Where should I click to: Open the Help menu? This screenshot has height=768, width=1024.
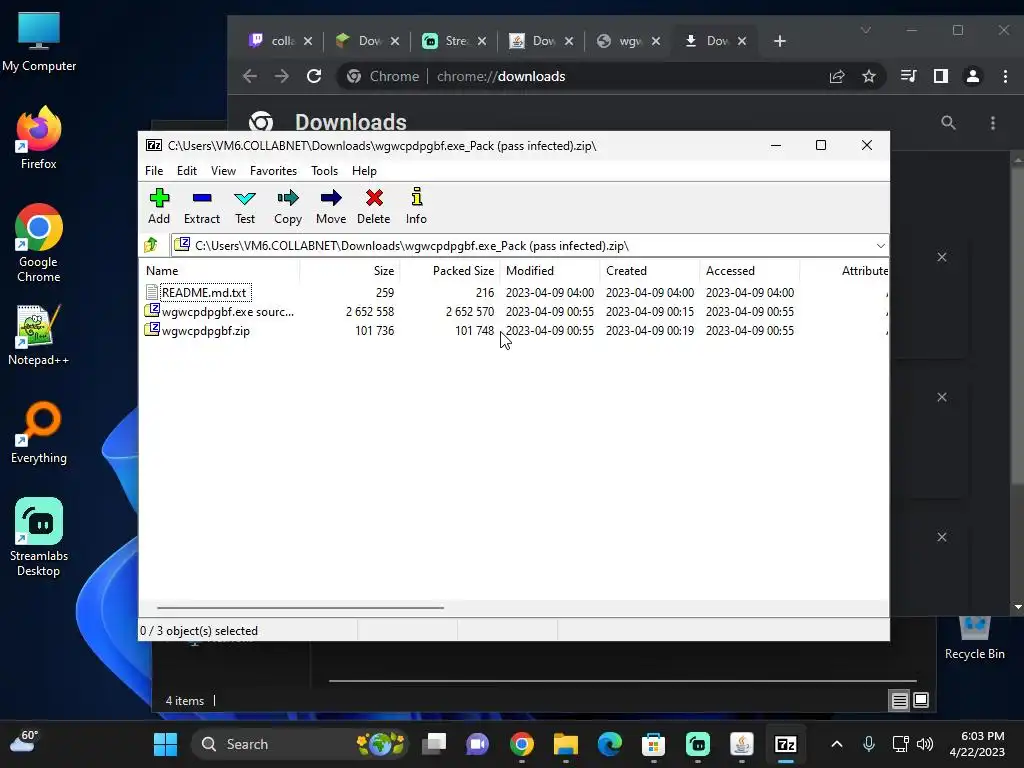pyautogui.click(x=364, y=170)
